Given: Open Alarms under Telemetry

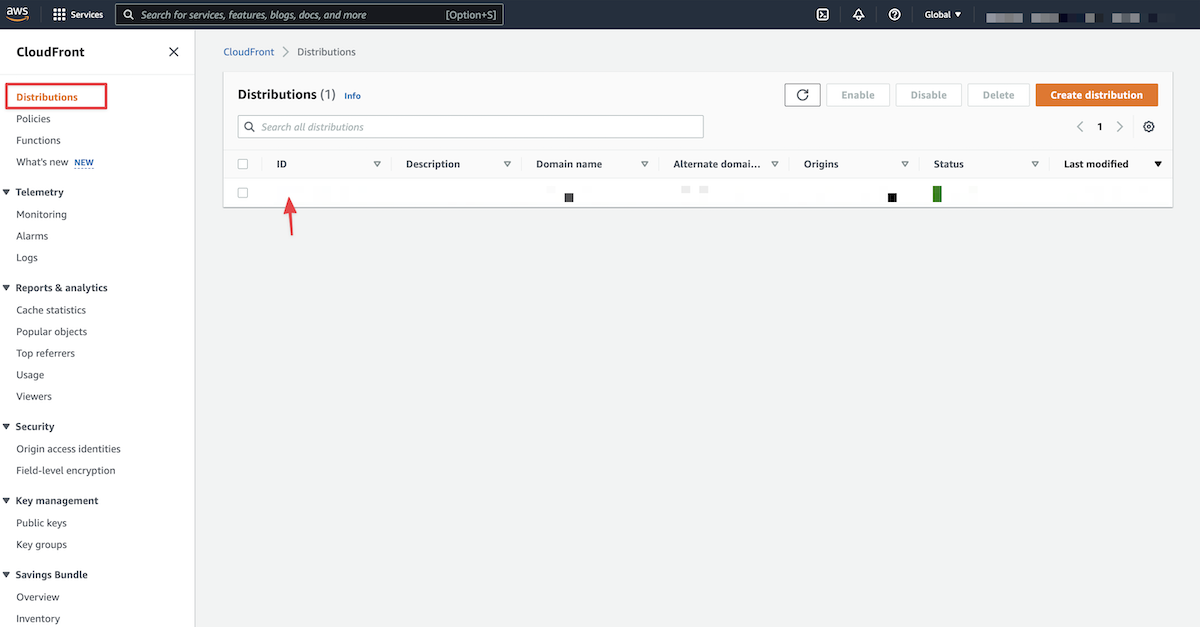Looking at the screenshot, I should pos(32,236).
